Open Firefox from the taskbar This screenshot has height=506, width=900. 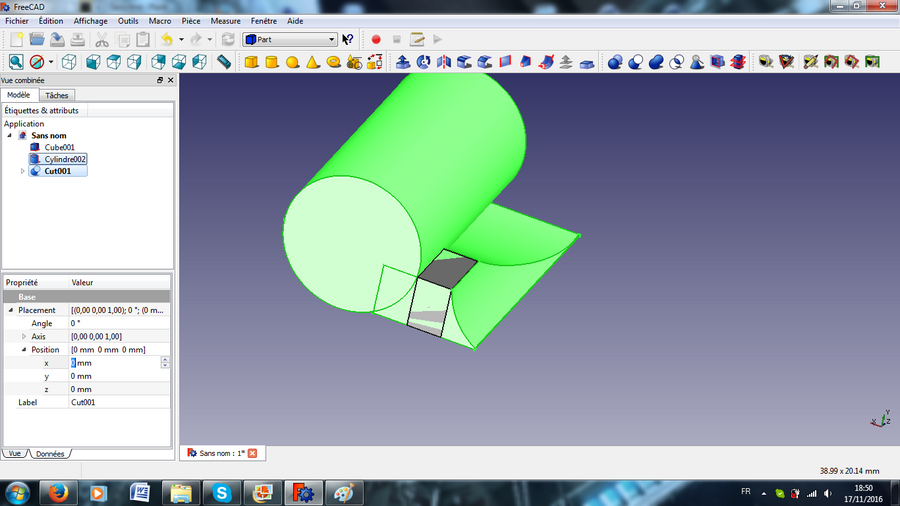[x=56, y=492]
